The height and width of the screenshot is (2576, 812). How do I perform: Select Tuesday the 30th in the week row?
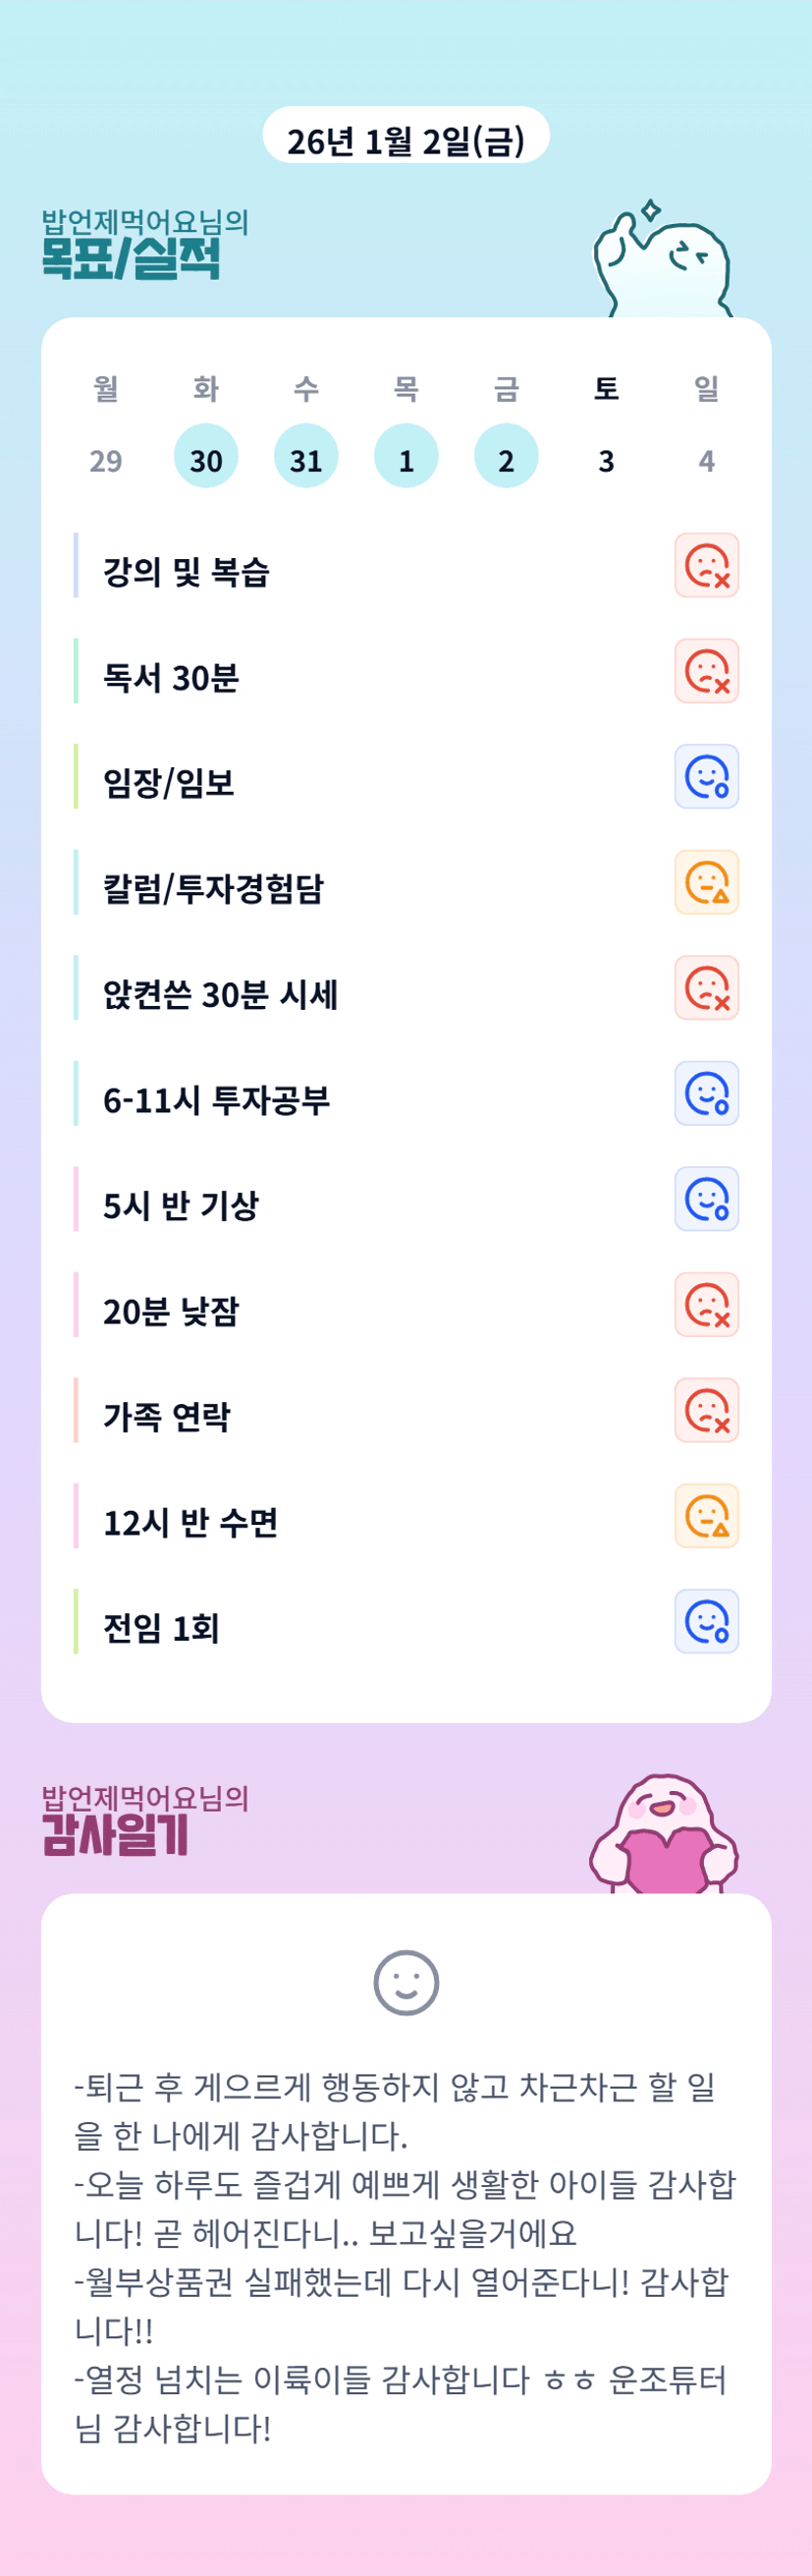coord(206,457)
